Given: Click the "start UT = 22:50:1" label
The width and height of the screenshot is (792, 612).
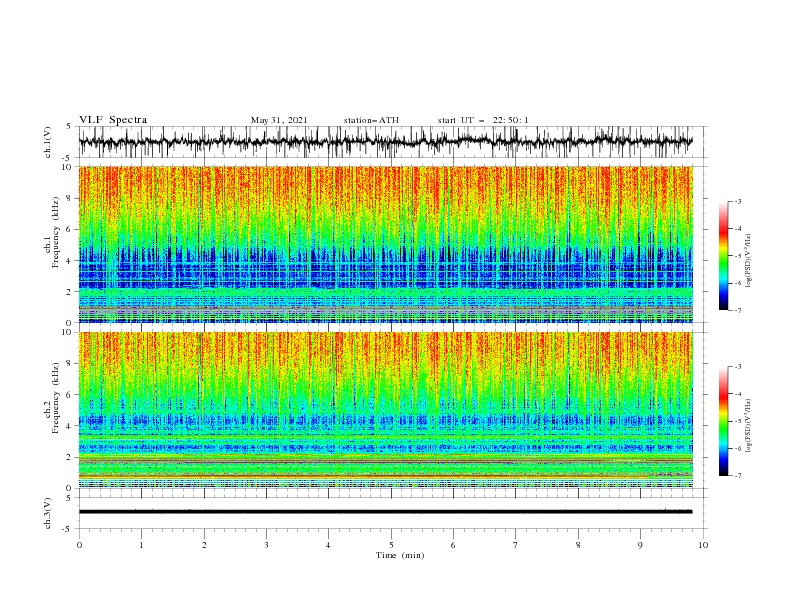Looking at the screenshot, I should pos(482,120).
